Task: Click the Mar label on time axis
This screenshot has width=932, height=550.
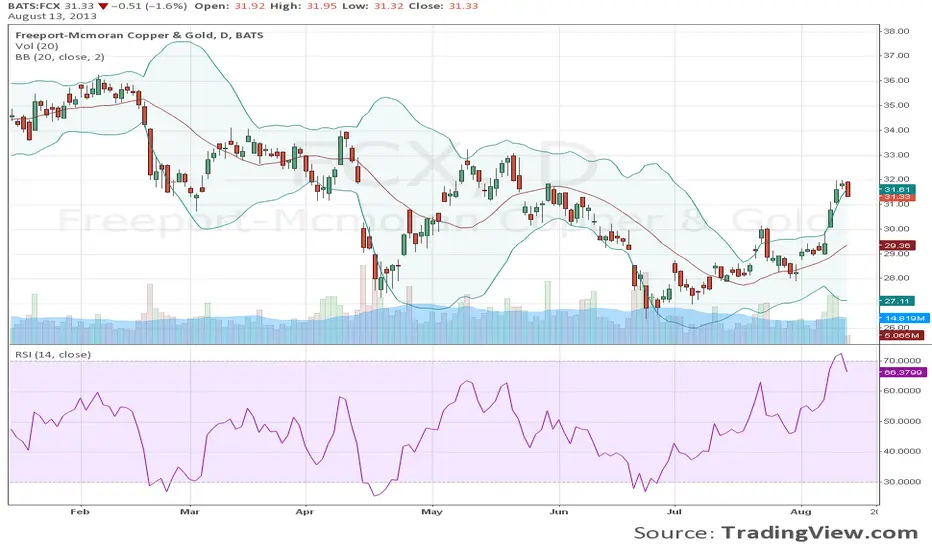Action: [190, 511]
